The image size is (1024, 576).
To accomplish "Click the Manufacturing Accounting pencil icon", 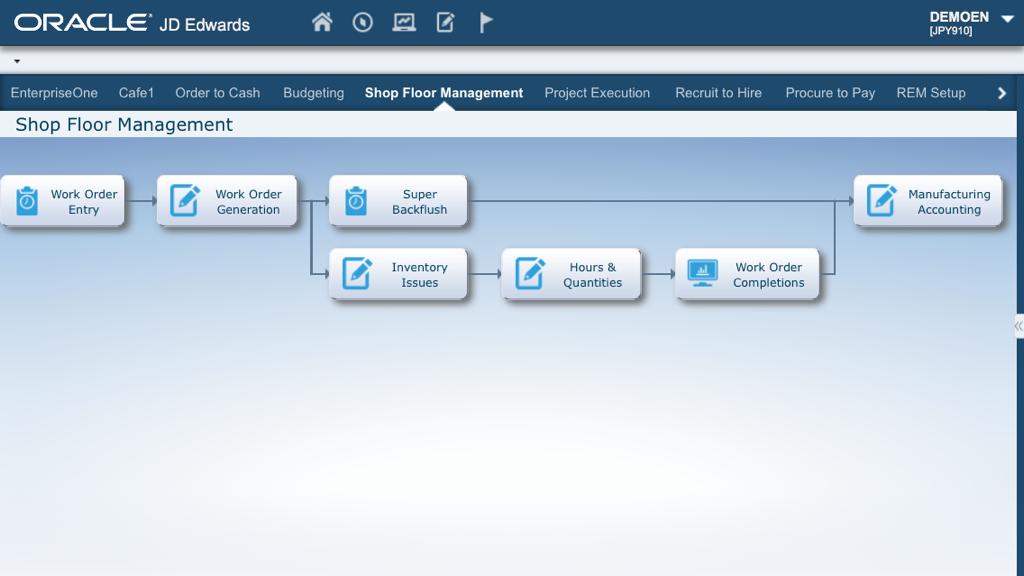I will pyautogui.click(x=882, y=200).
